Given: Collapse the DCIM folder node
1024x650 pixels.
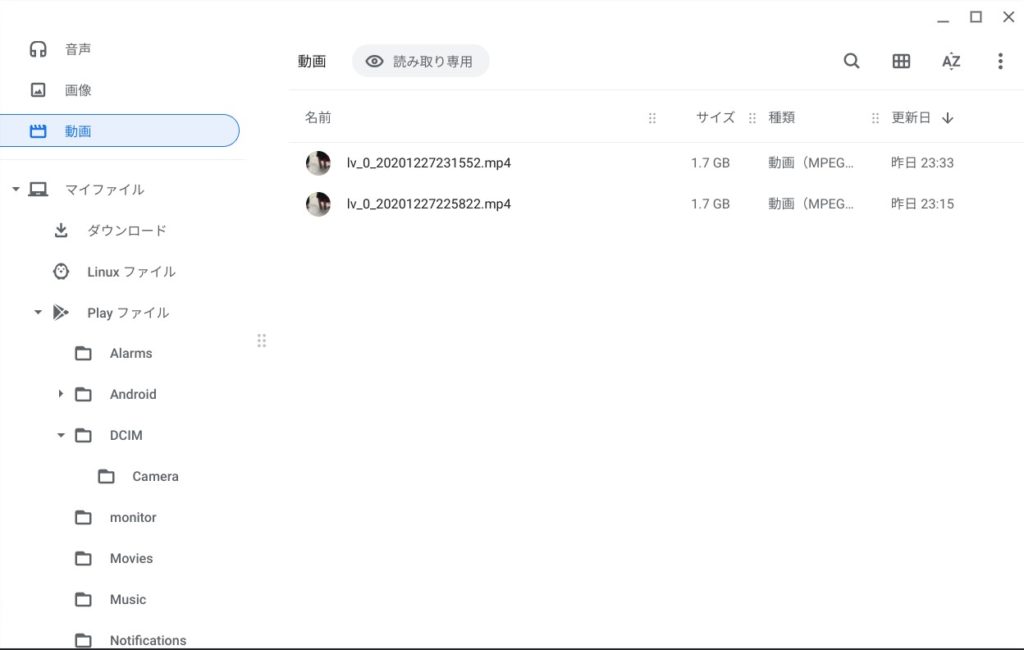Looking at the screenshot, I should (61, 435).
